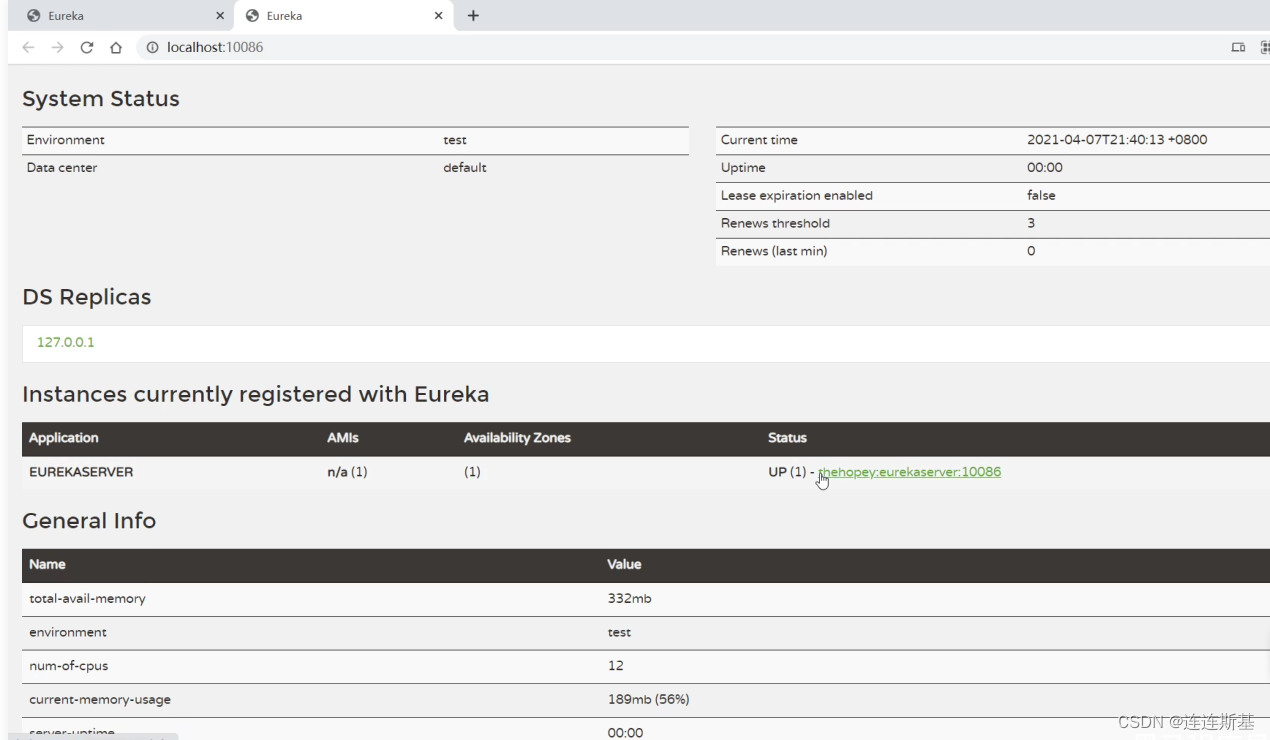This screenshot has height=740, width=1270.
Task: Click the DS Replicas heading
Action: tap(87, 297)
